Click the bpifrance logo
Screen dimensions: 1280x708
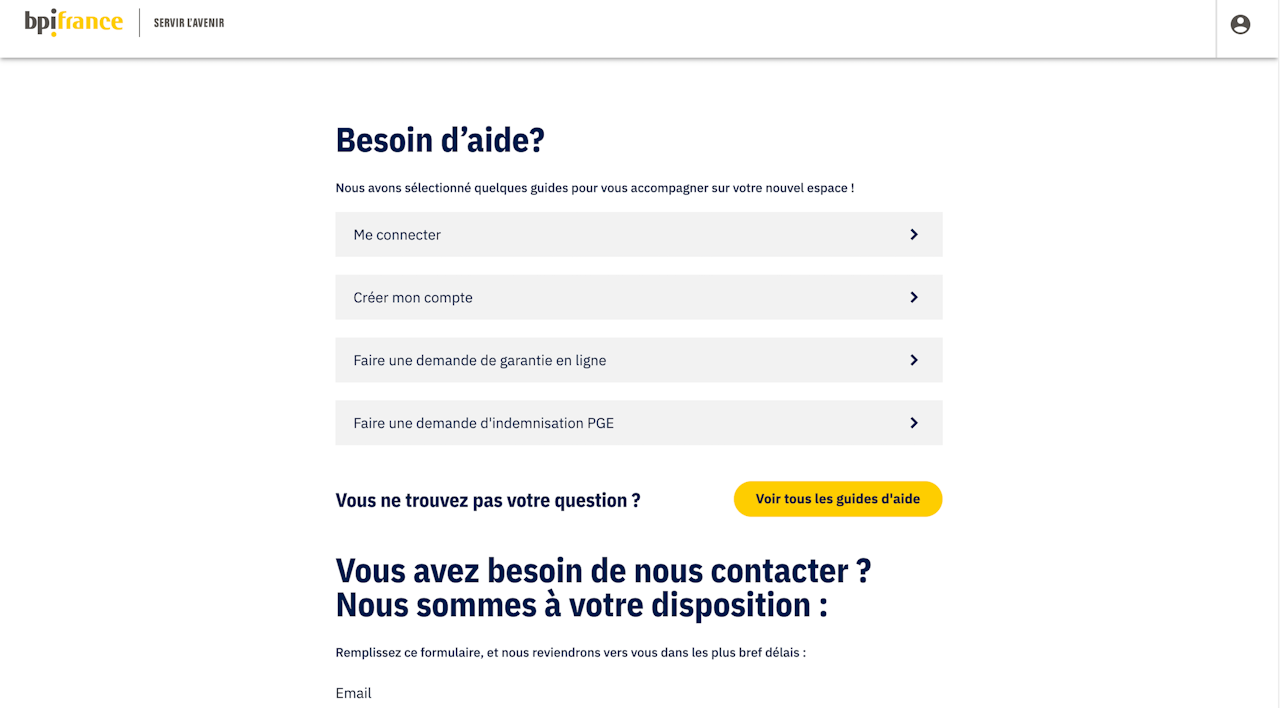click(x=74, y=22)
